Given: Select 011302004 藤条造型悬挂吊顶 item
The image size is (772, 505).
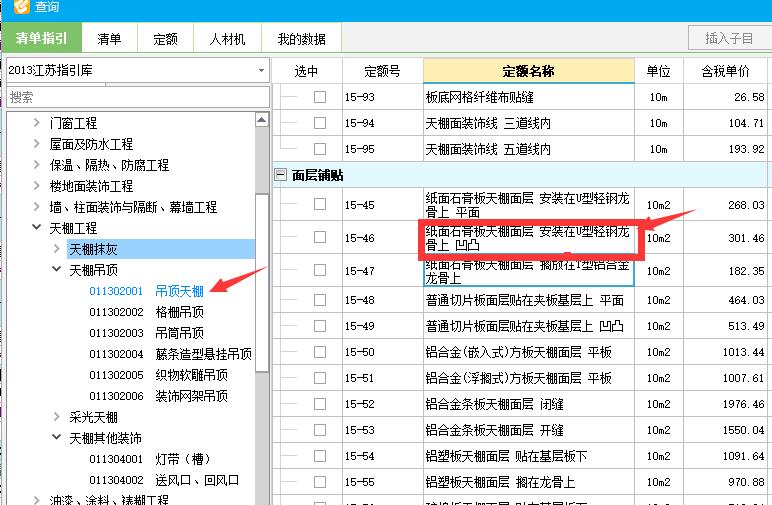Looking at the screenshot, I should pos(170,354).
